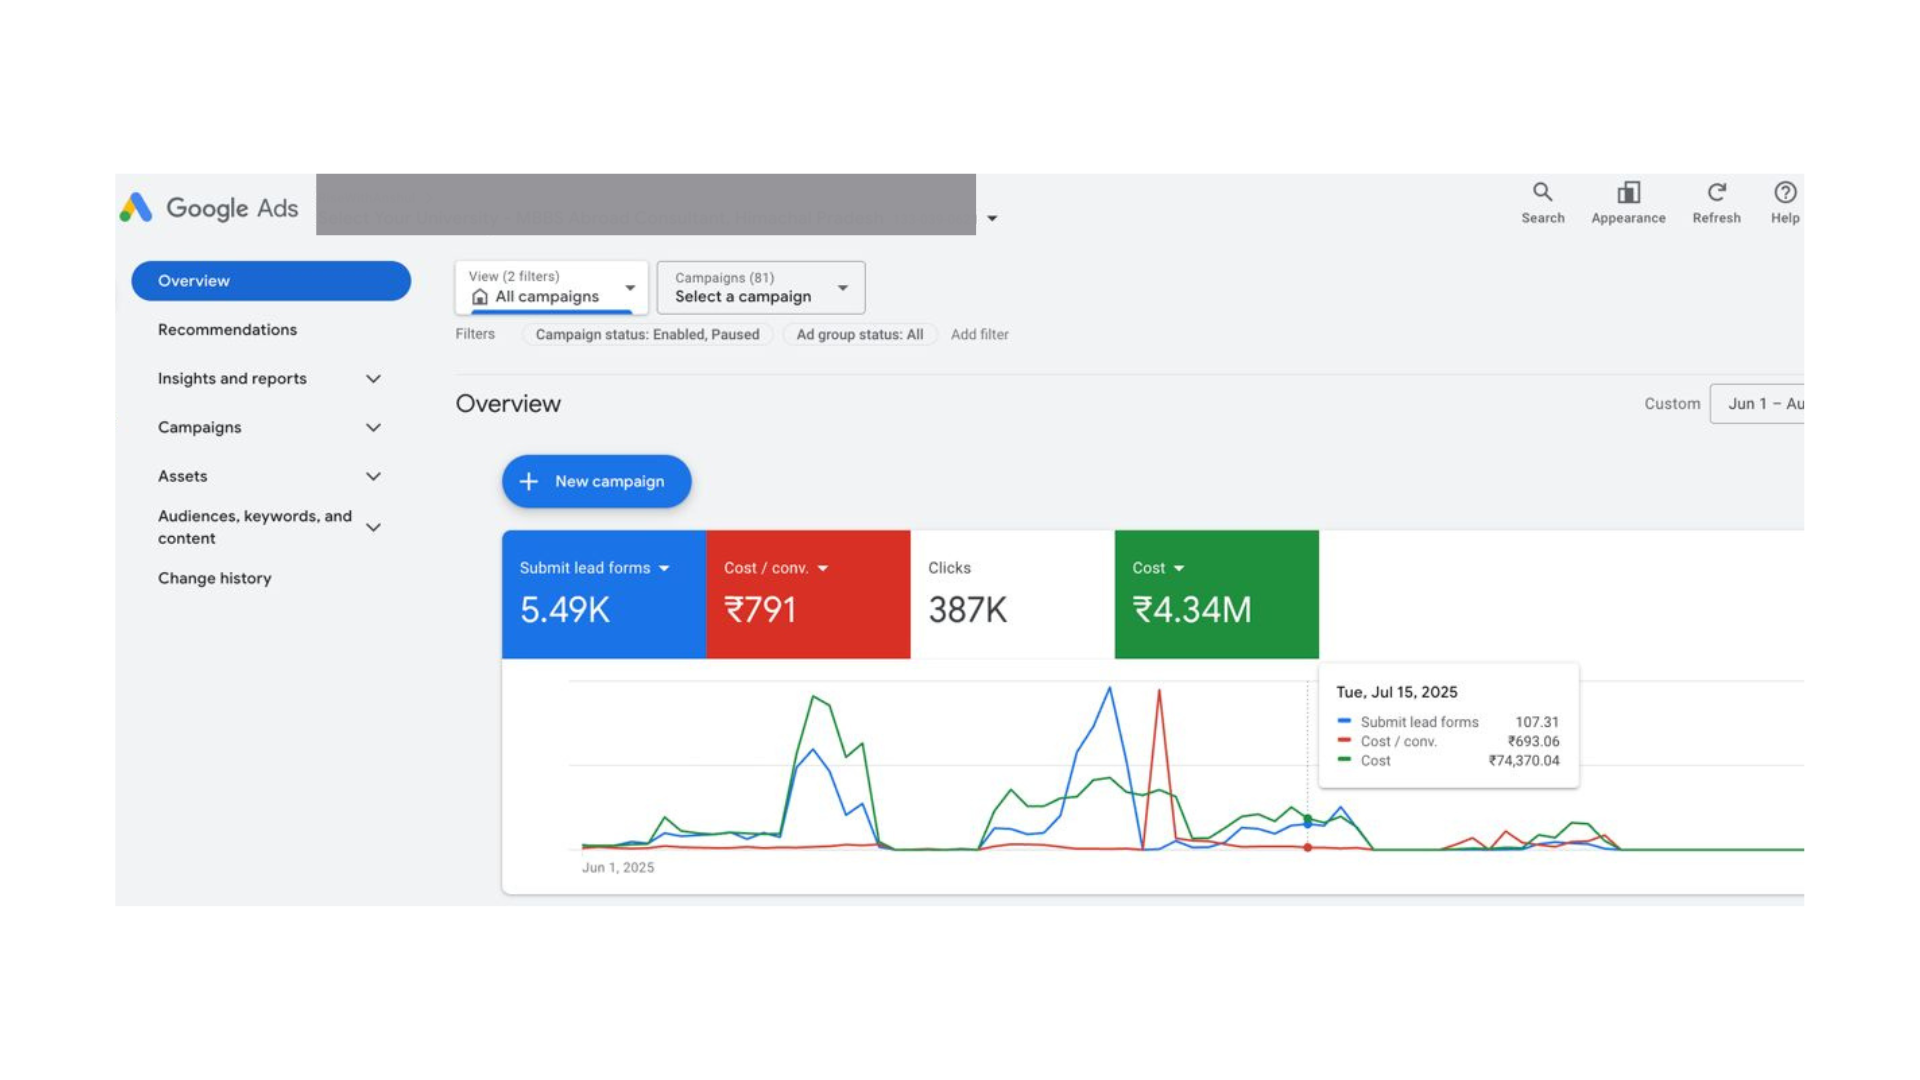Open the View All campaigns dropdown
Viewport: 1920px width, 1080px height.
point(551,288)
